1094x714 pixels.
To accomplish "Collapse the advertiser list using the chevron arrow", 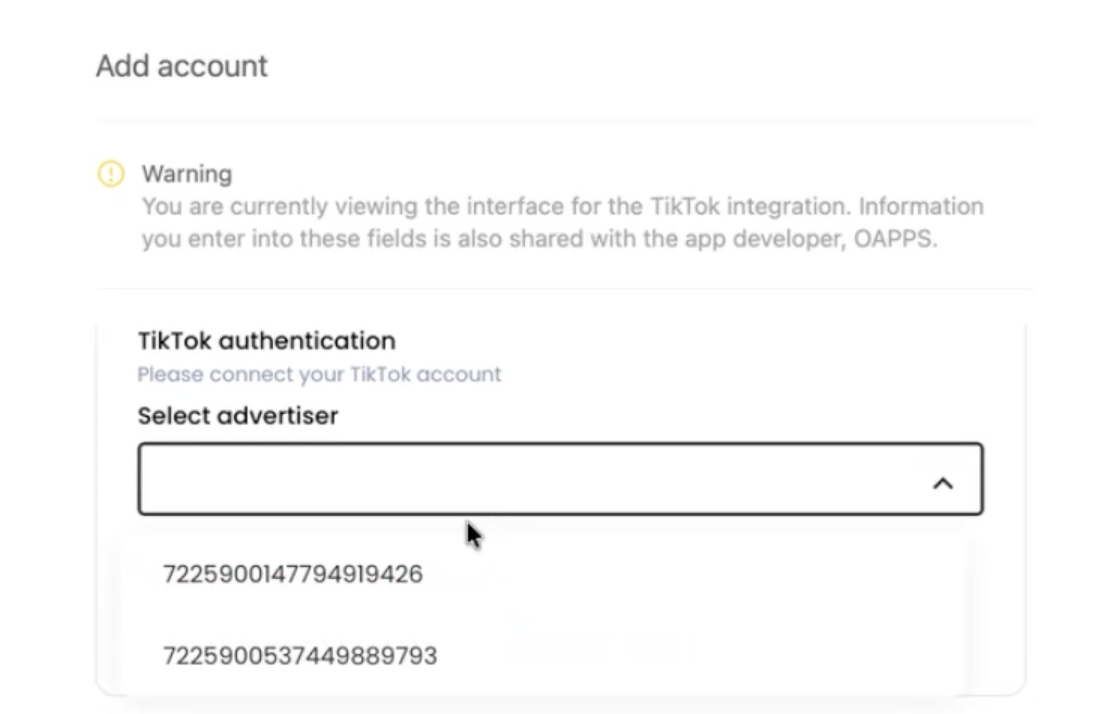I will (x=943, y=483).
